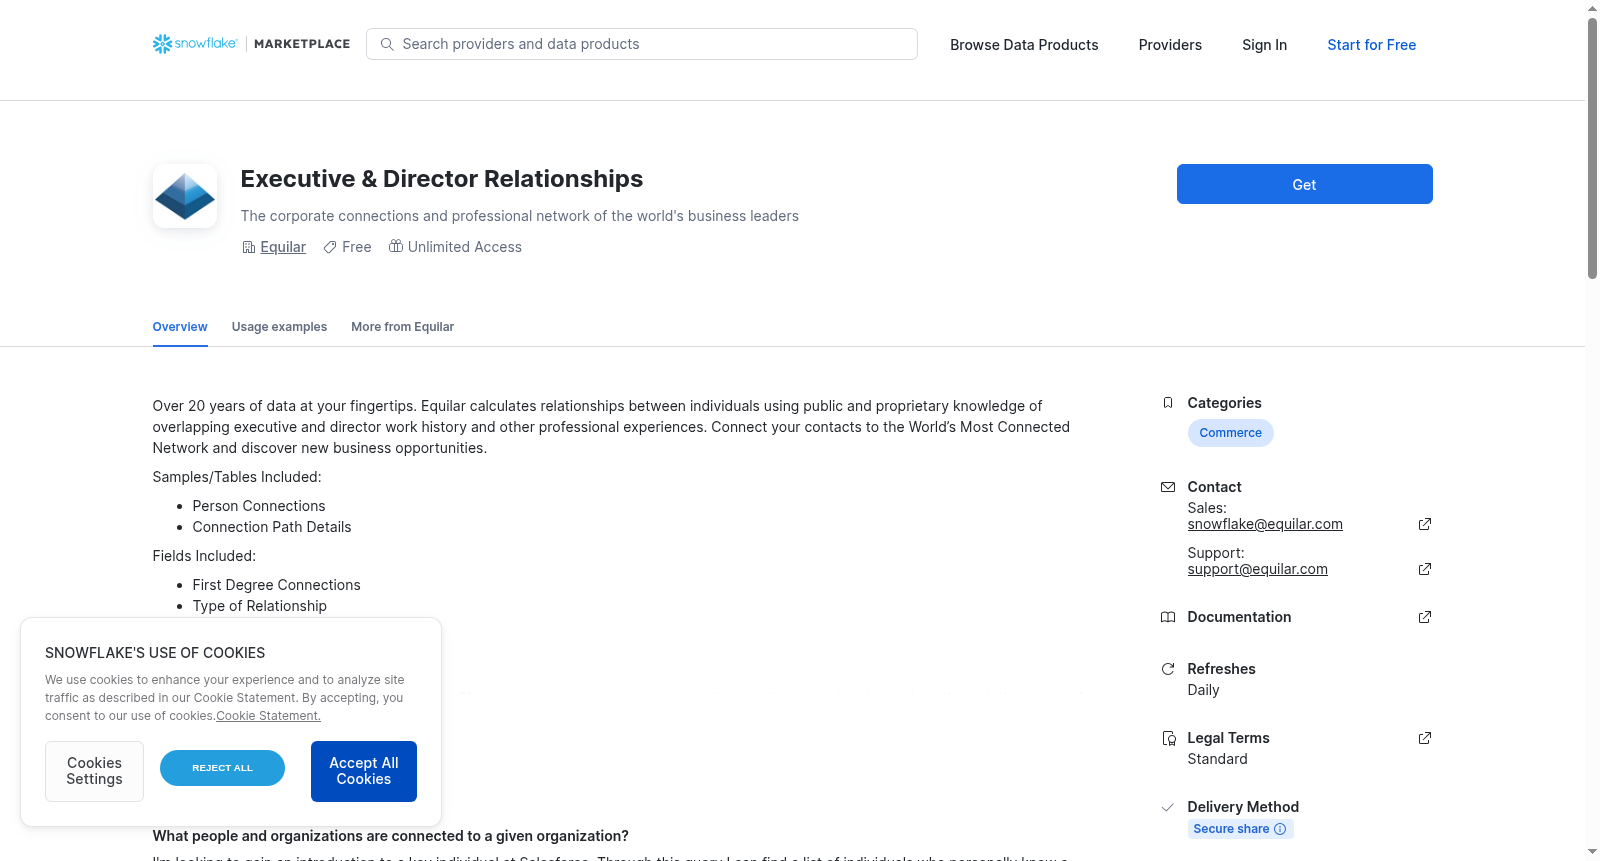The image size is (1600, 861).
Task: Click the Unlimited Access label
Action: pyautogui.click(x=465, y=247)
